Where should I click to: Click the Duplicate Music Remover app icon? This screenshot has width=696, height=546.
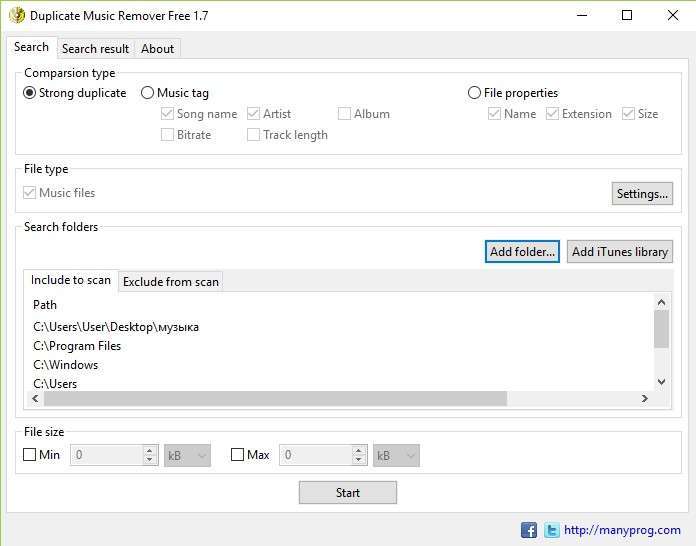(17, 16)
